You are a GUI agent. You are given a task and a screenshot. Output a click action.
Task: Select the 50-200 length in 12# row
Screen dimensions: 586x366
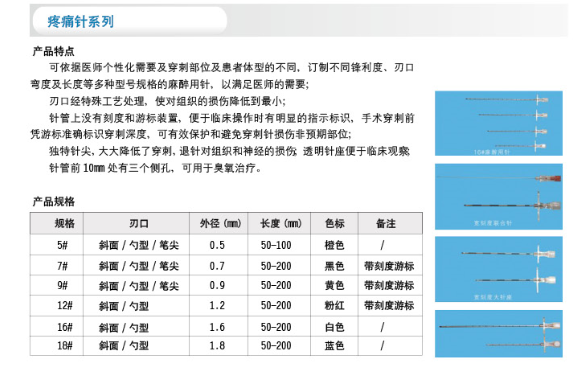pyautogui.click(x=276, y=305)
